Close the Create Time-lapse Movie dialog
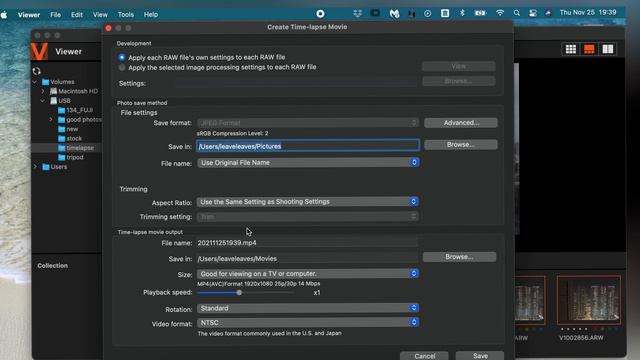 pos(108,28)
